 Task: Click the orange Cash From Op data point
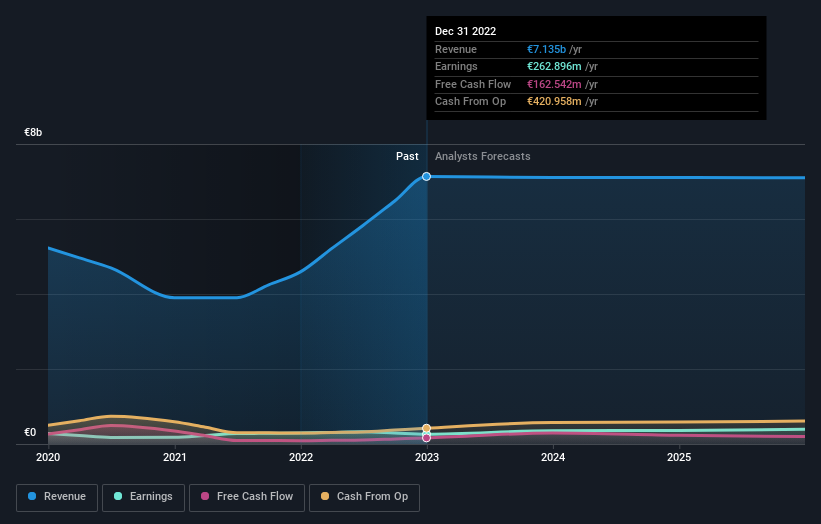pyautogui.click(x=426, y=428)
